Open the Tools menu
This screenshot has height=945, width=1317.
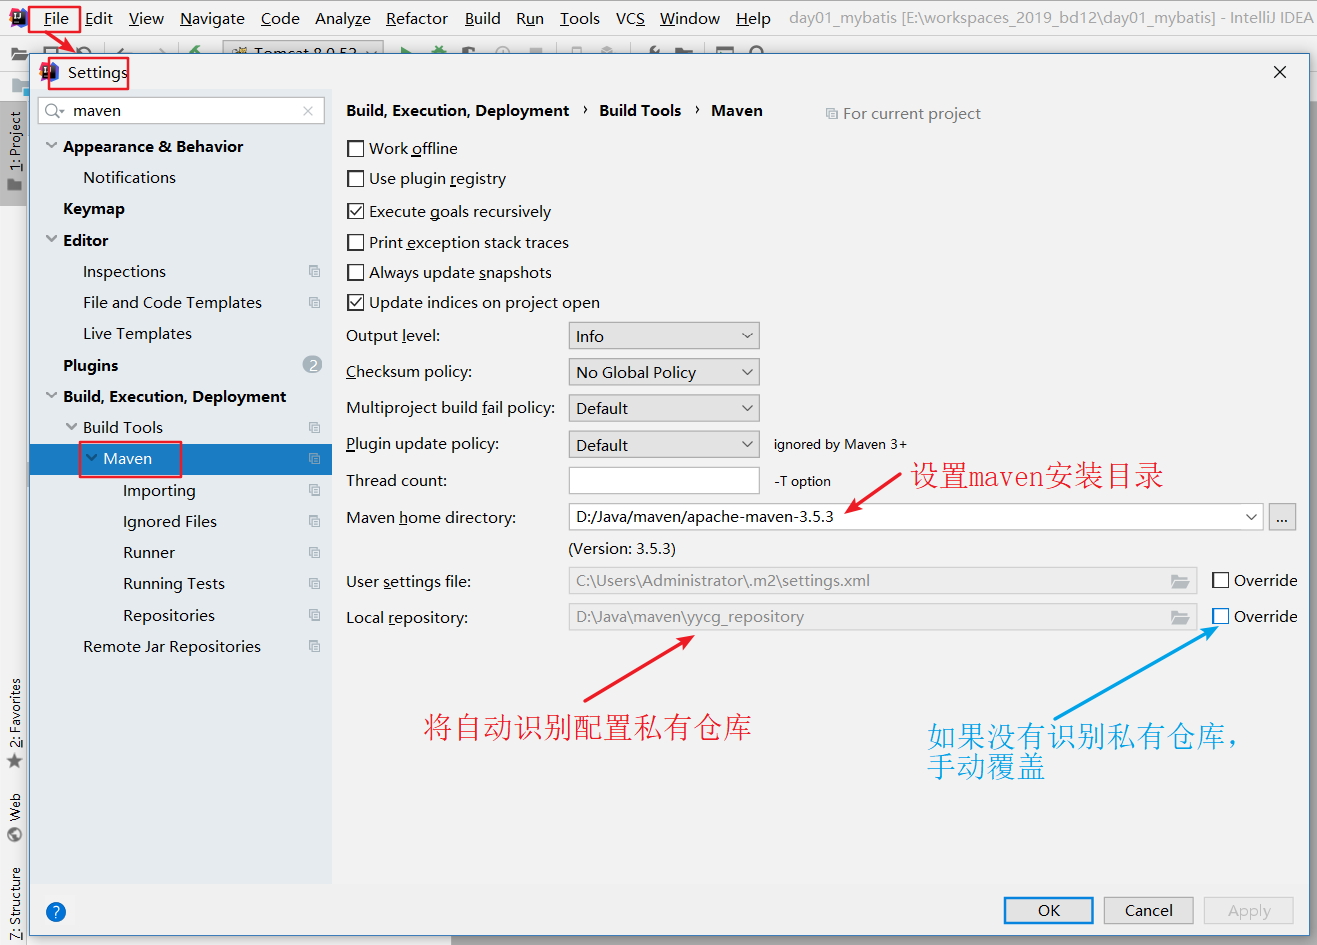pyautogui.click(x=580, y=18)
